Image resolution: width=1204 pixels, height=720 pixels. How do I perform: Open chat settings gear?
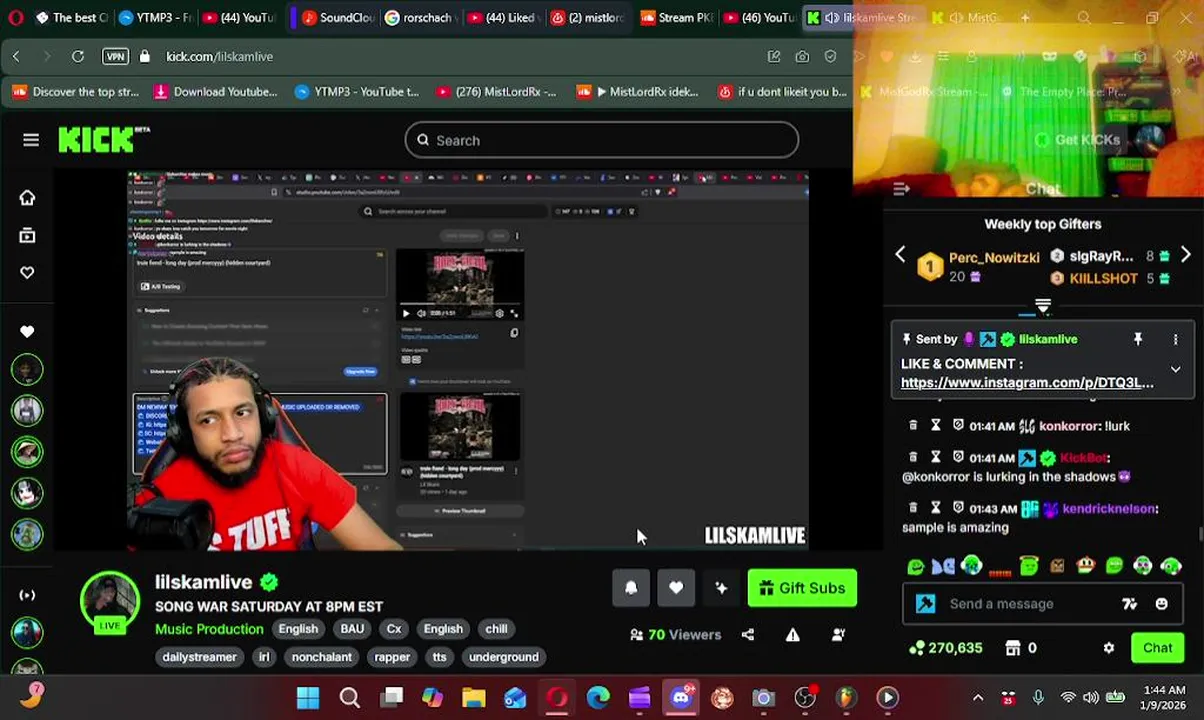point(1109,648)
